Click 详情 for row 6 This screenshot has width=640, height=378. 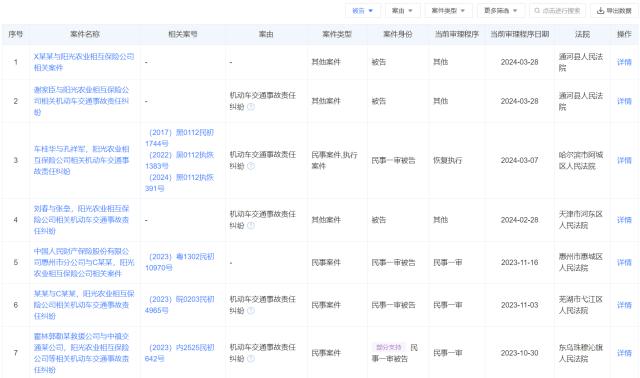624,305
